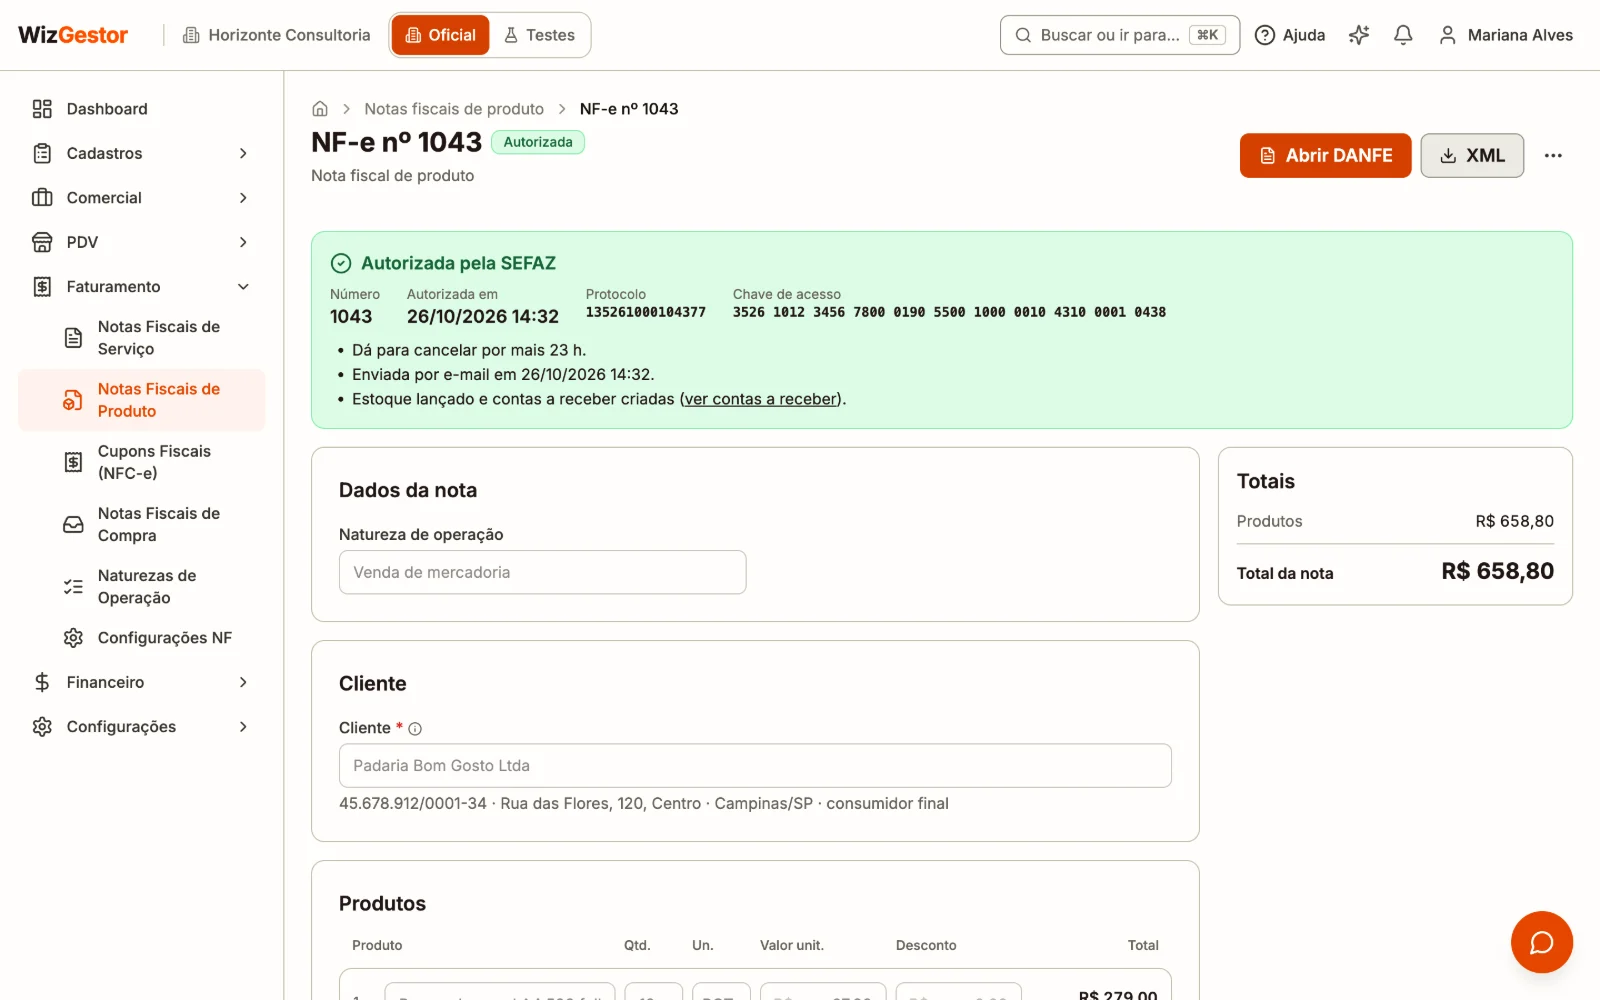Open the chat support bubble
The image size is (1600, 1000).
coord(1541,942)
